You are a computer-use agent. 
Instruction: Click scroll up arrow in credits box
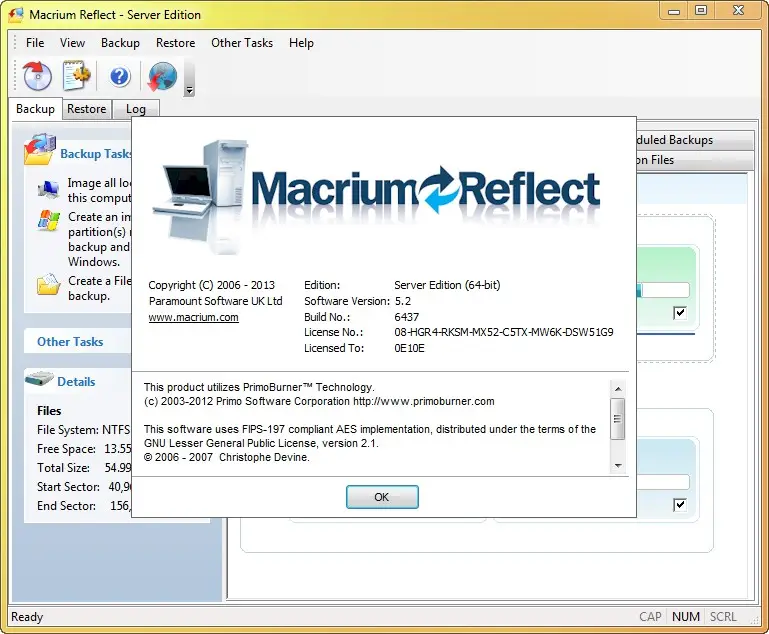(618, 389)
